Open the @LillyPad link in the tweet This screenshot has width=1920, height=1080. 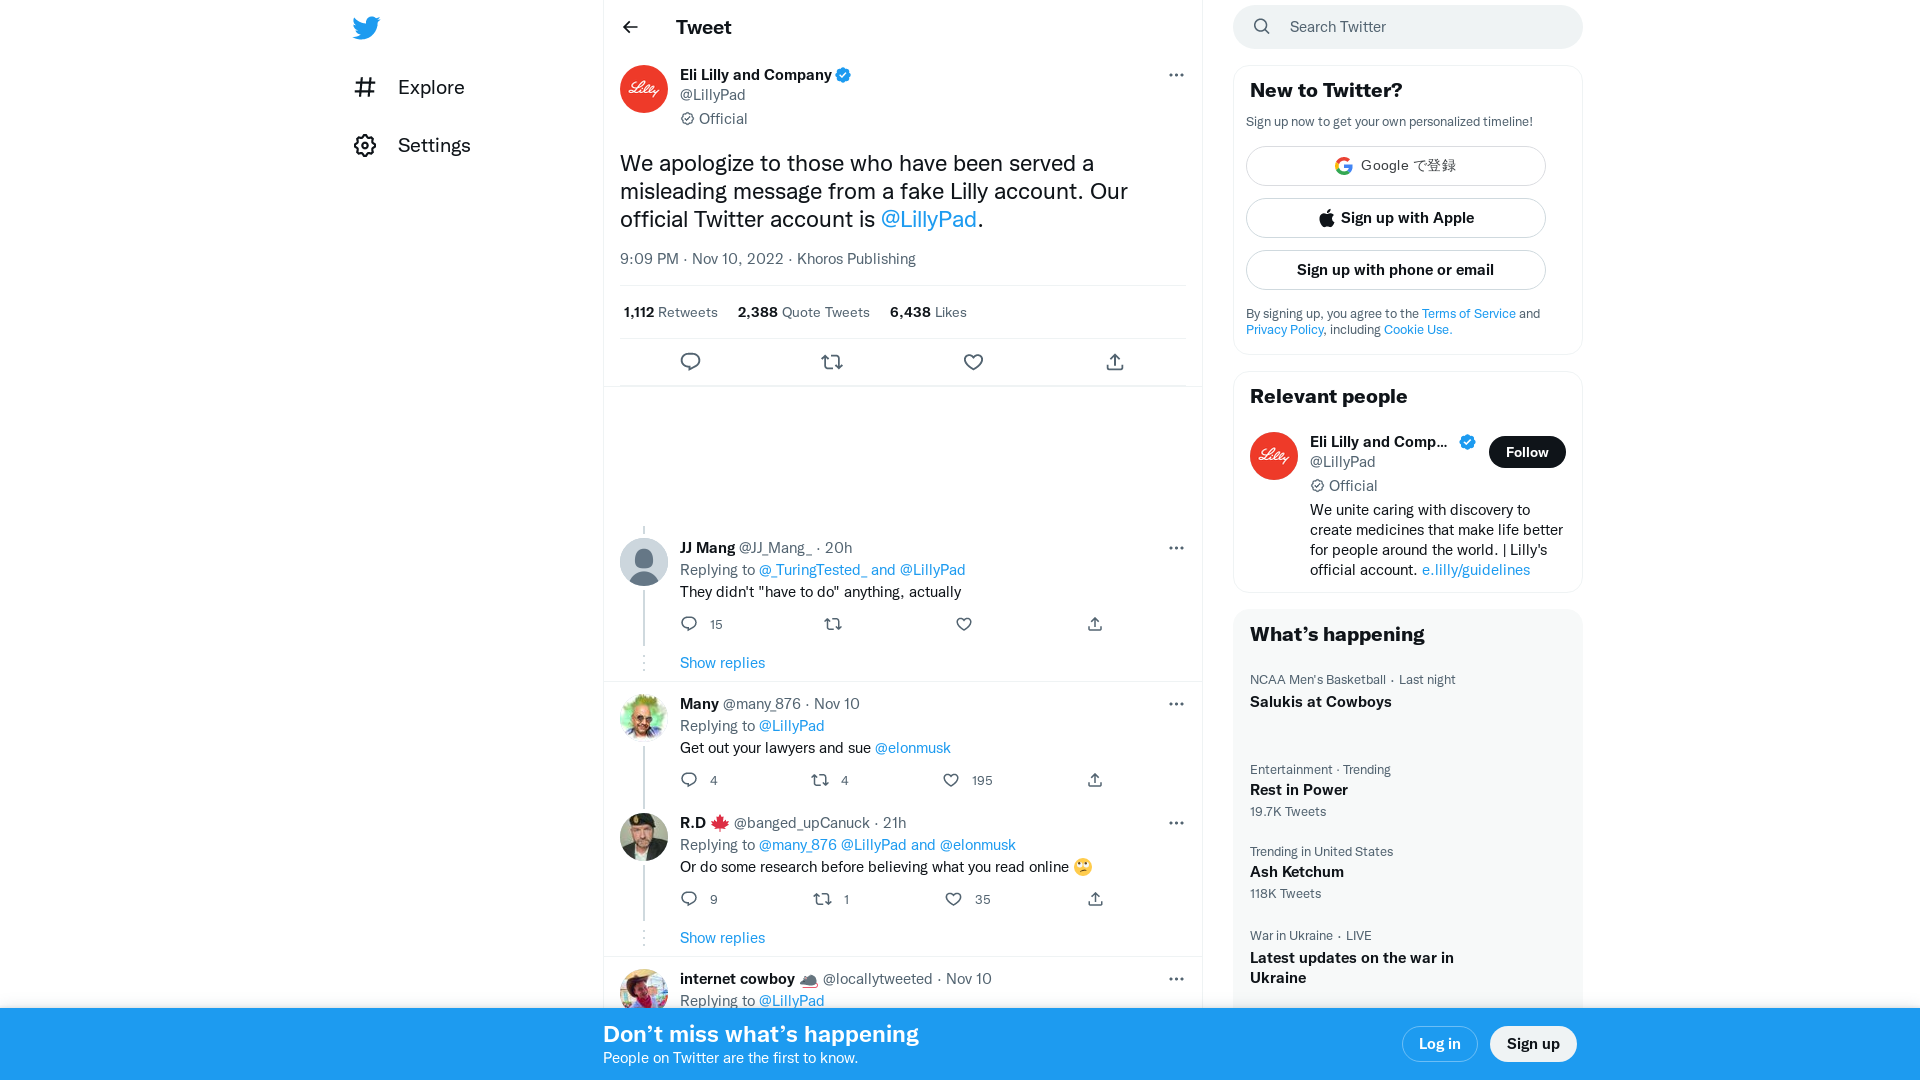tap(928, 219)
